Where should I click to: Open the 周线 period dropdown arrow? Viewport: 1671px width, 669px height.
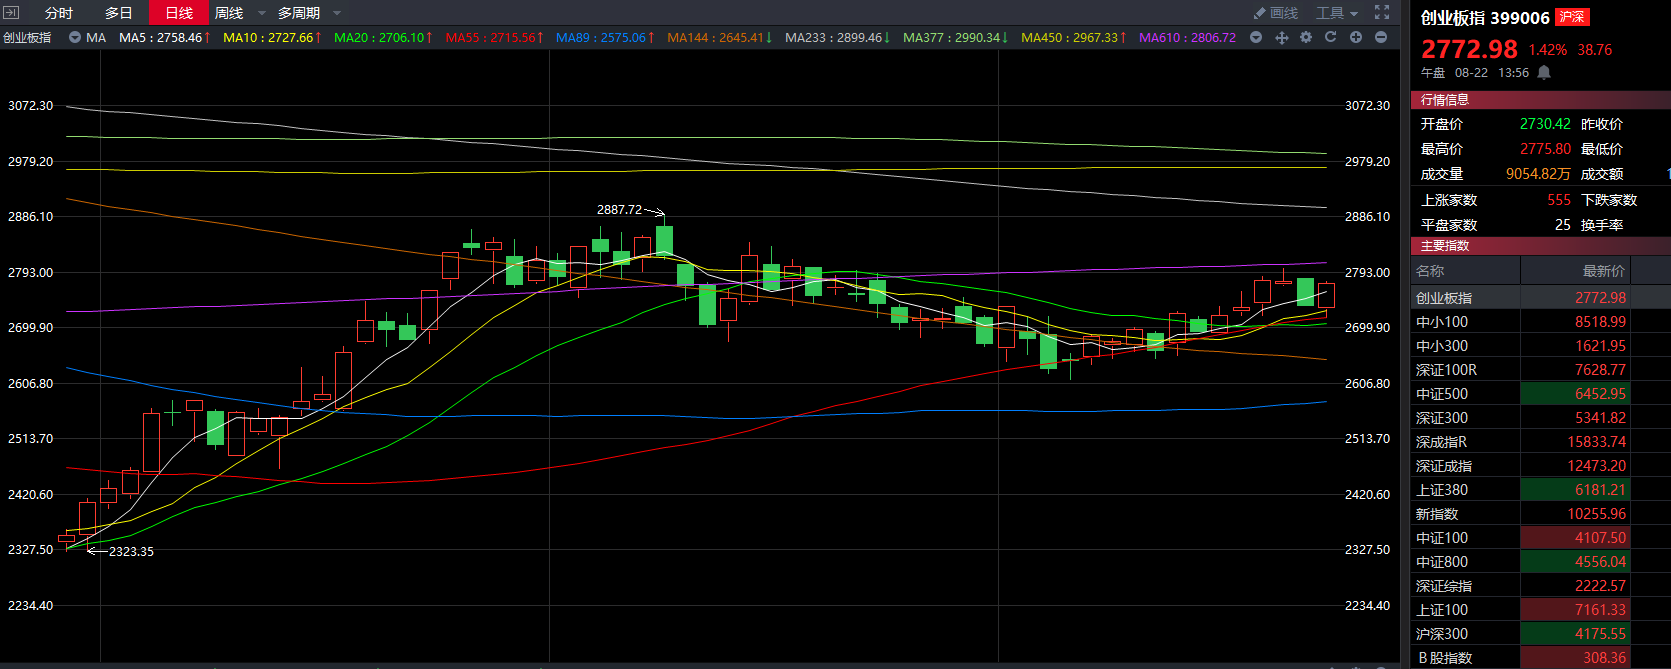262,13
